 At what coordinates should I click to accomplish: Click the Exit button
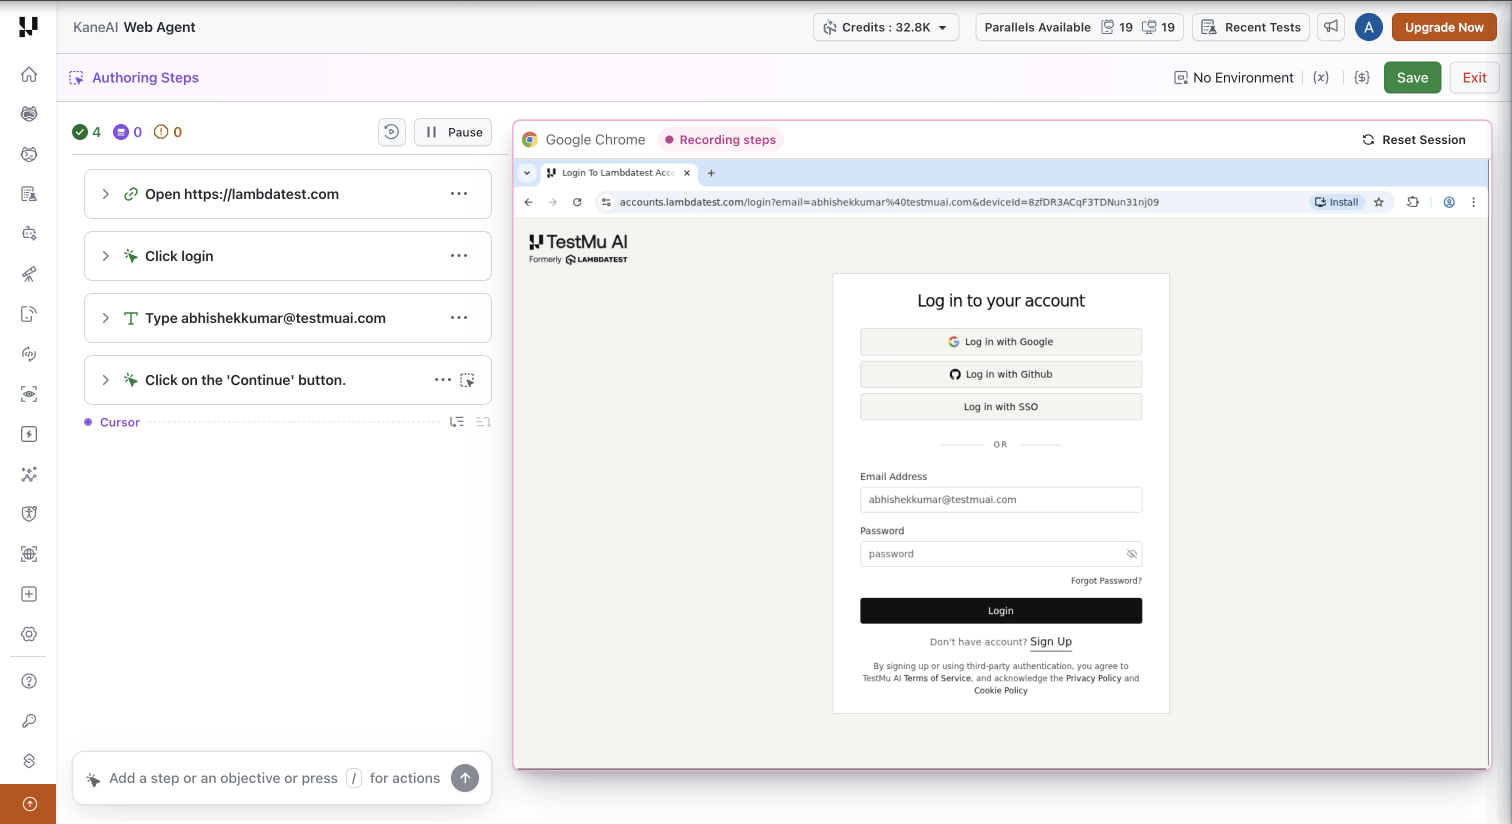point(1474,78)
